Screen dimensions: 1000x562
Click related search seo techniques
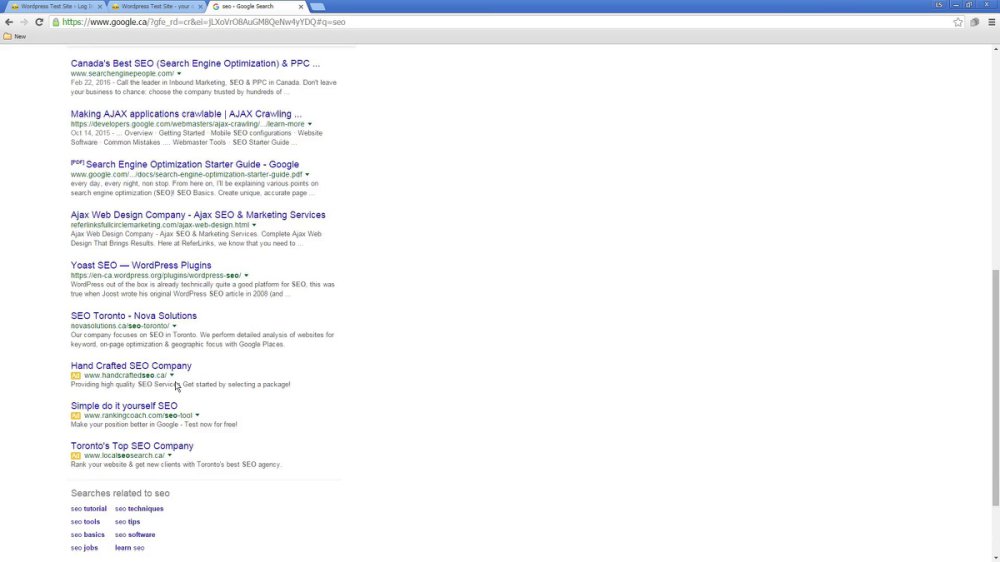coord(139,508)
